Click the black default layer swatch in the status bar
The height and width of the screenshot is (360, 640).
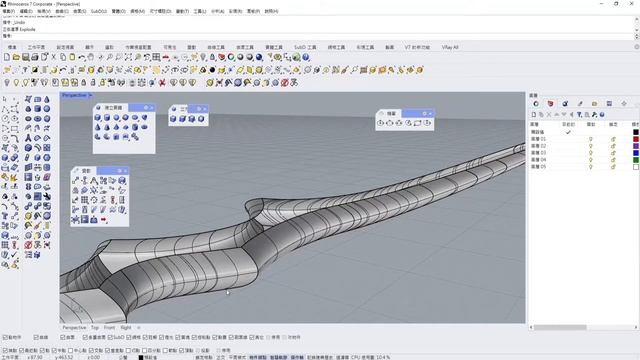tap(141, 358)
